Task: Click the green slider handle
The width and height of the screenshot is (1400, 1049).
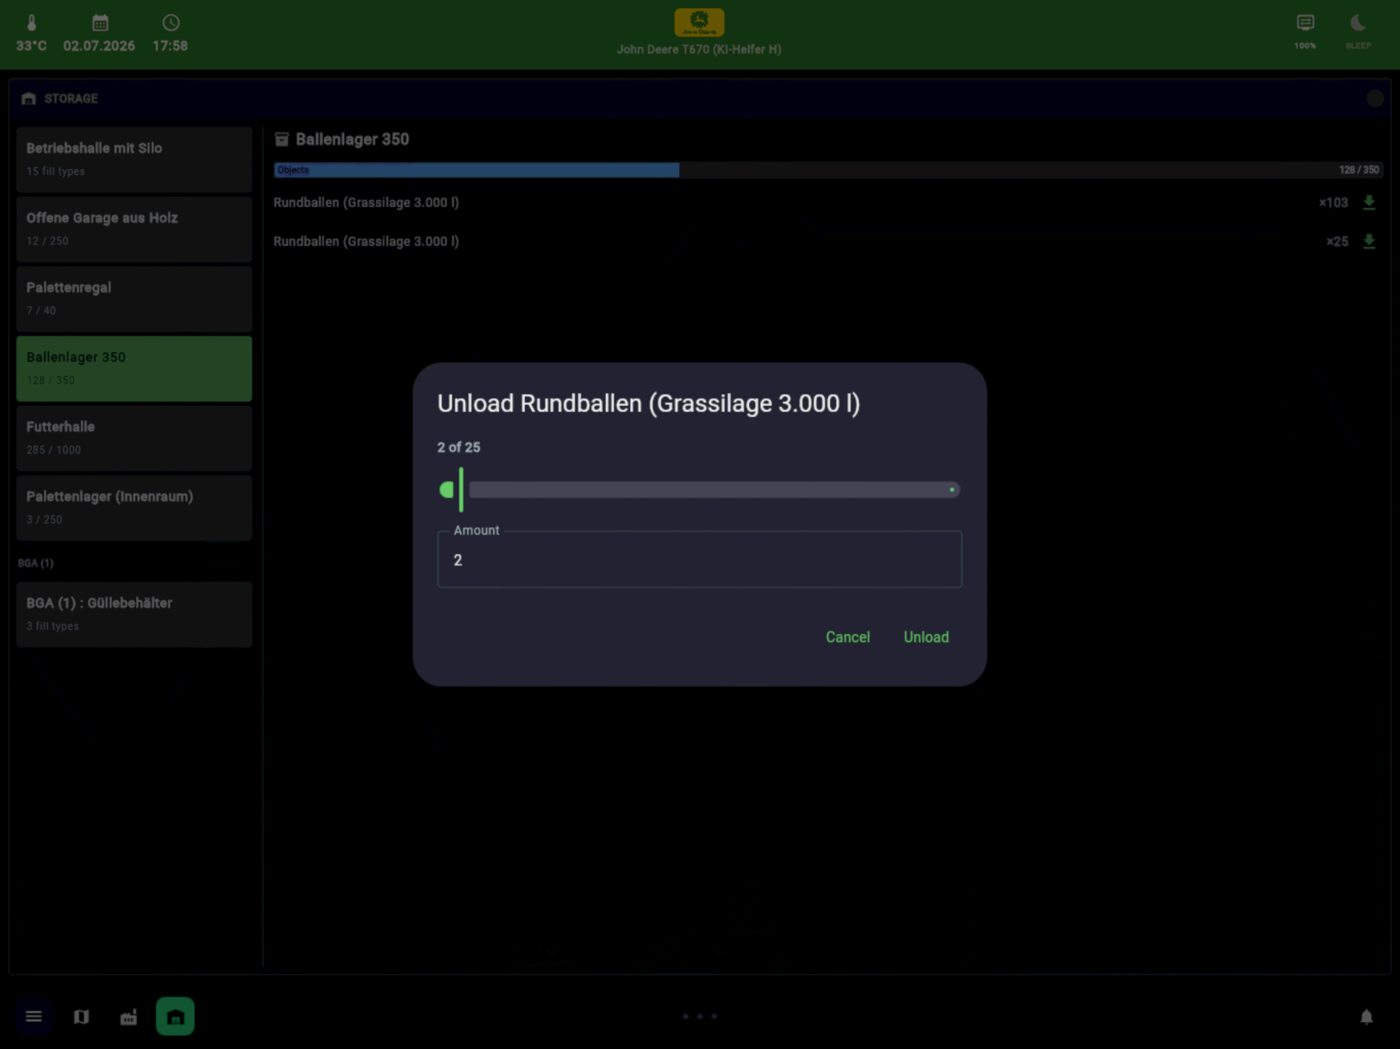Action: coord(460,489)
